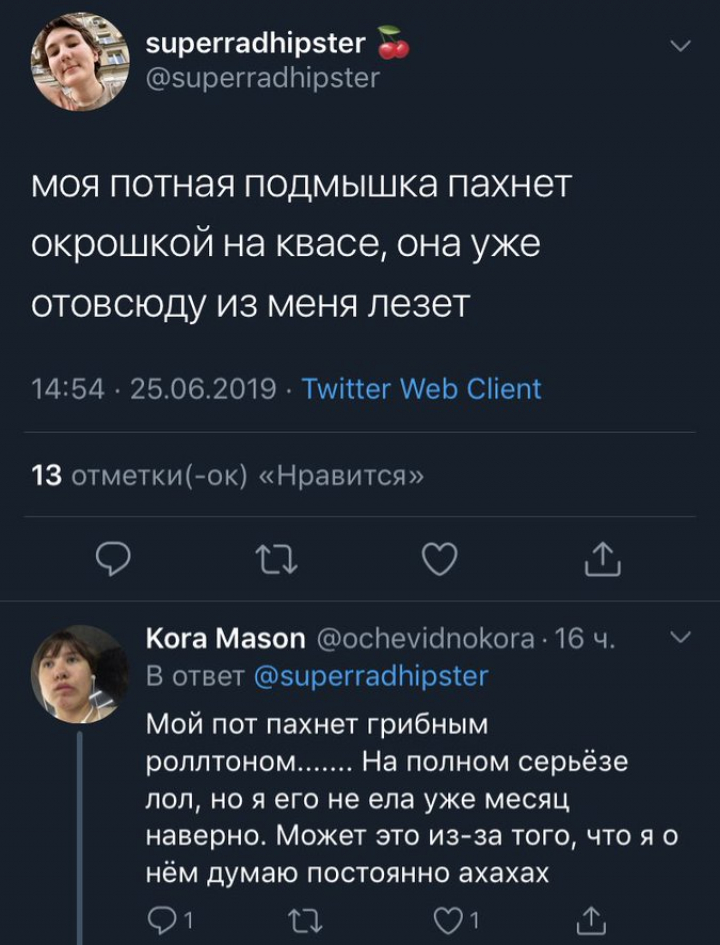Open the superradhipster display name
This screenshot has height=945, width=720.
(256, 43)
